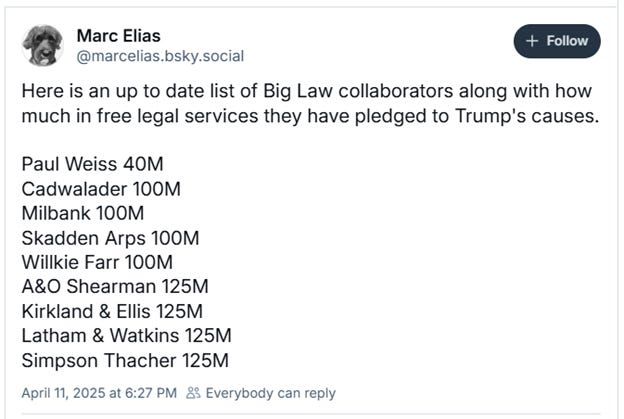Select the A&O Shearman 125M line

[115, 287]
